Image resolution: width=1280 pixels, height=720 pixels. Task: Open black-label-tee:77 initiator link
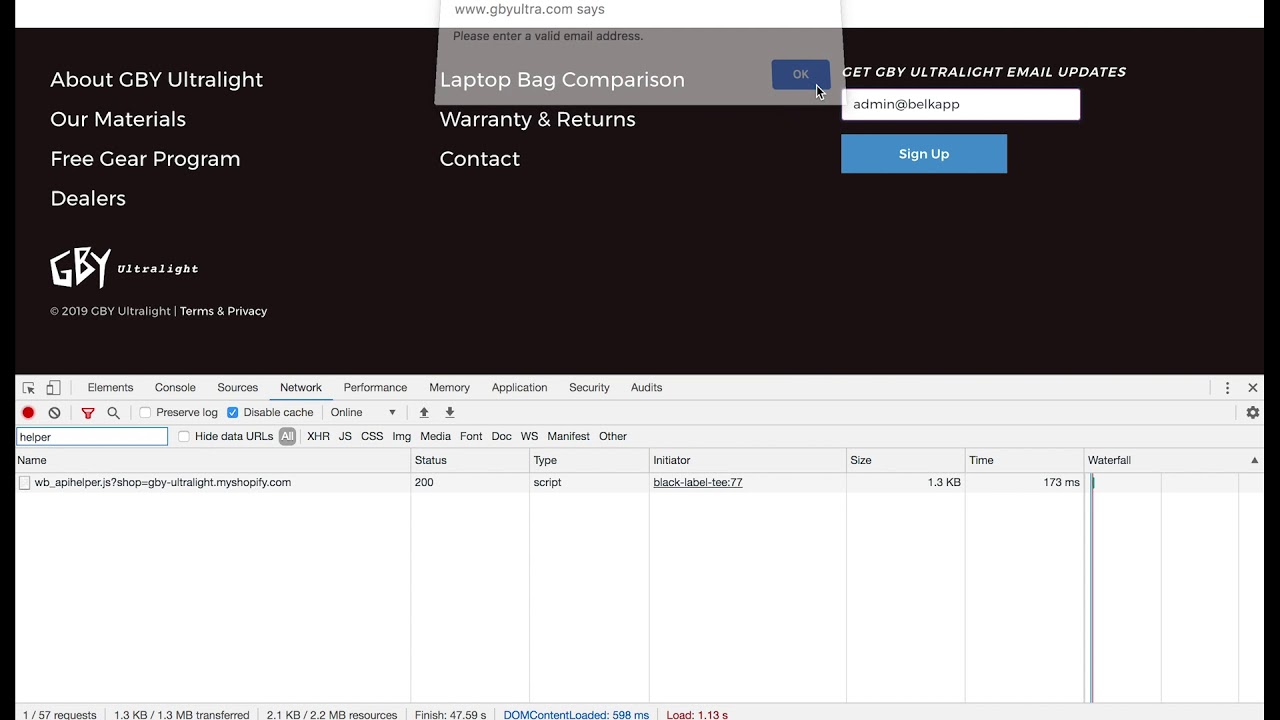pyautogui.click(x=698, y=482)
